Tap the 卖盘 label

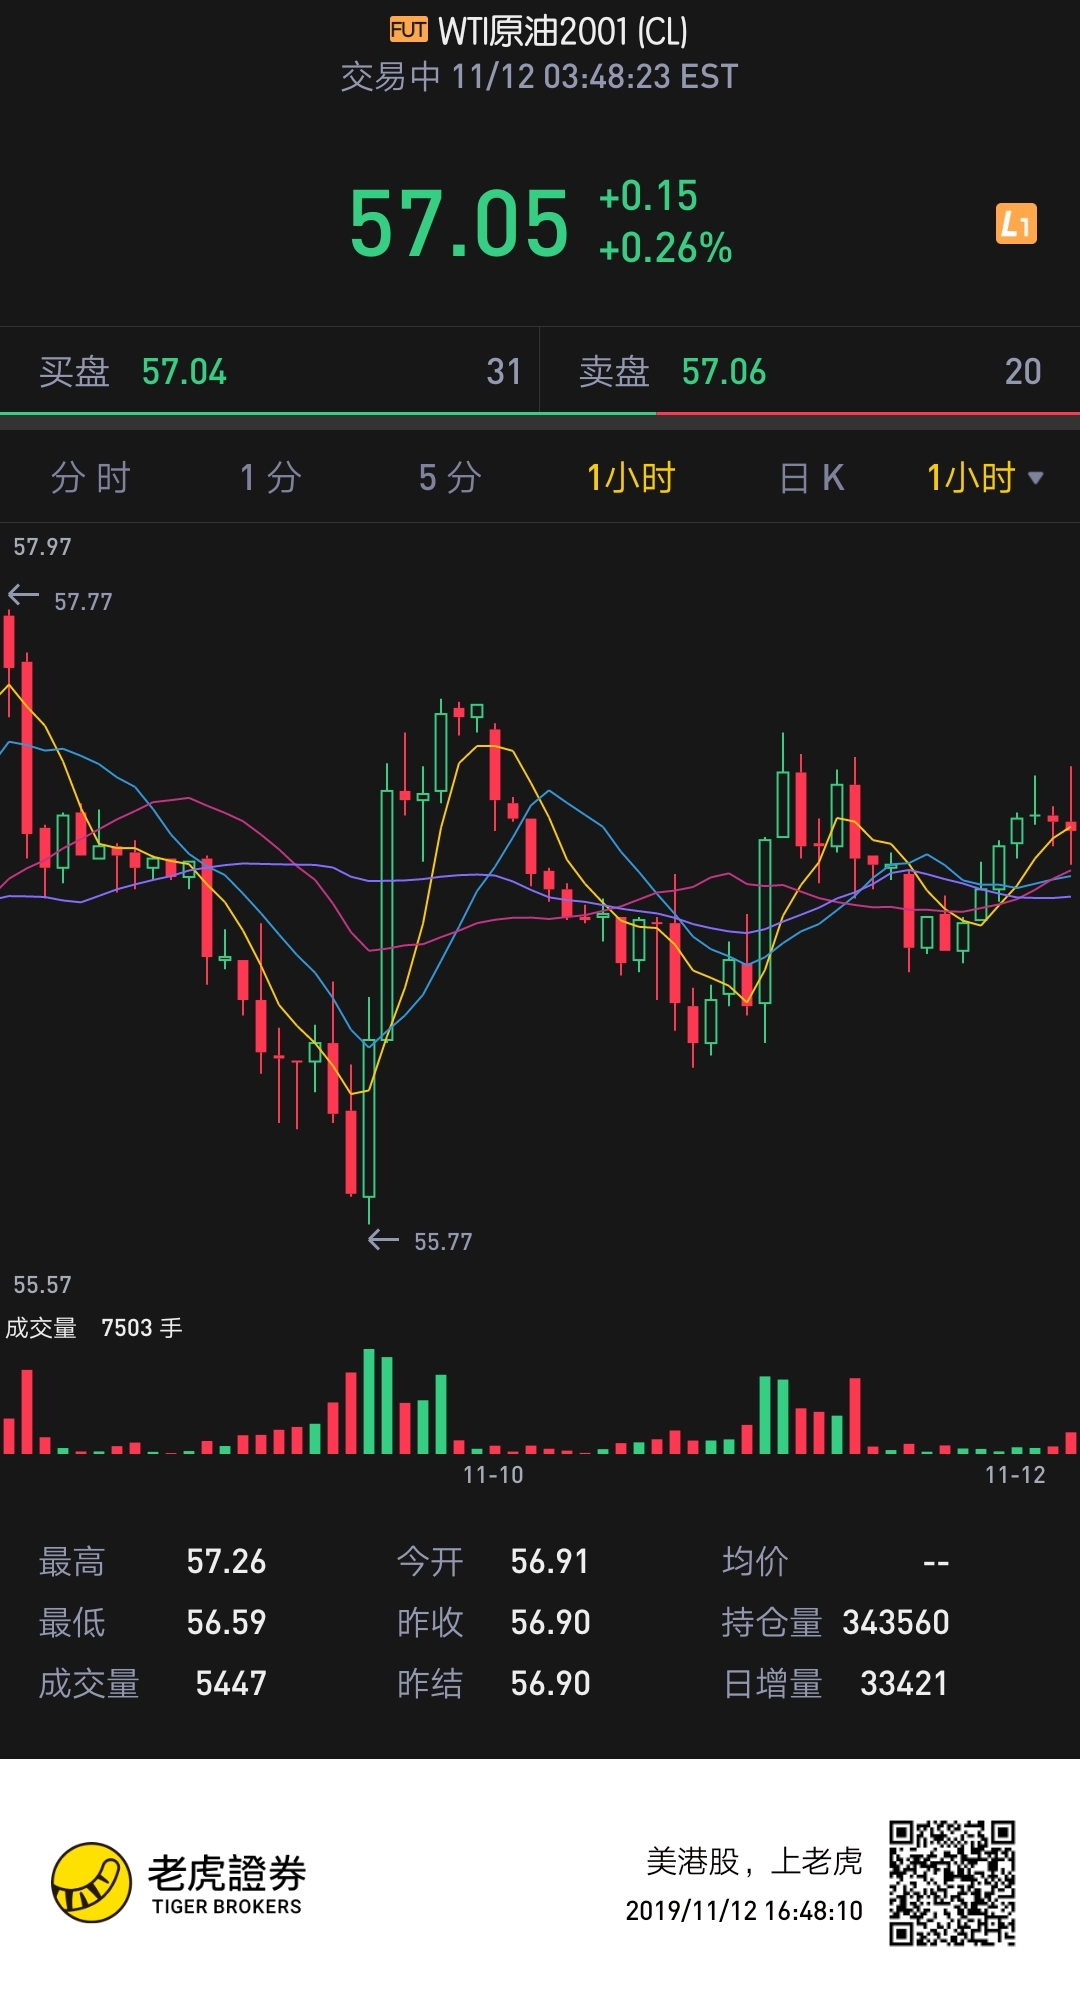tap(614, 372)
